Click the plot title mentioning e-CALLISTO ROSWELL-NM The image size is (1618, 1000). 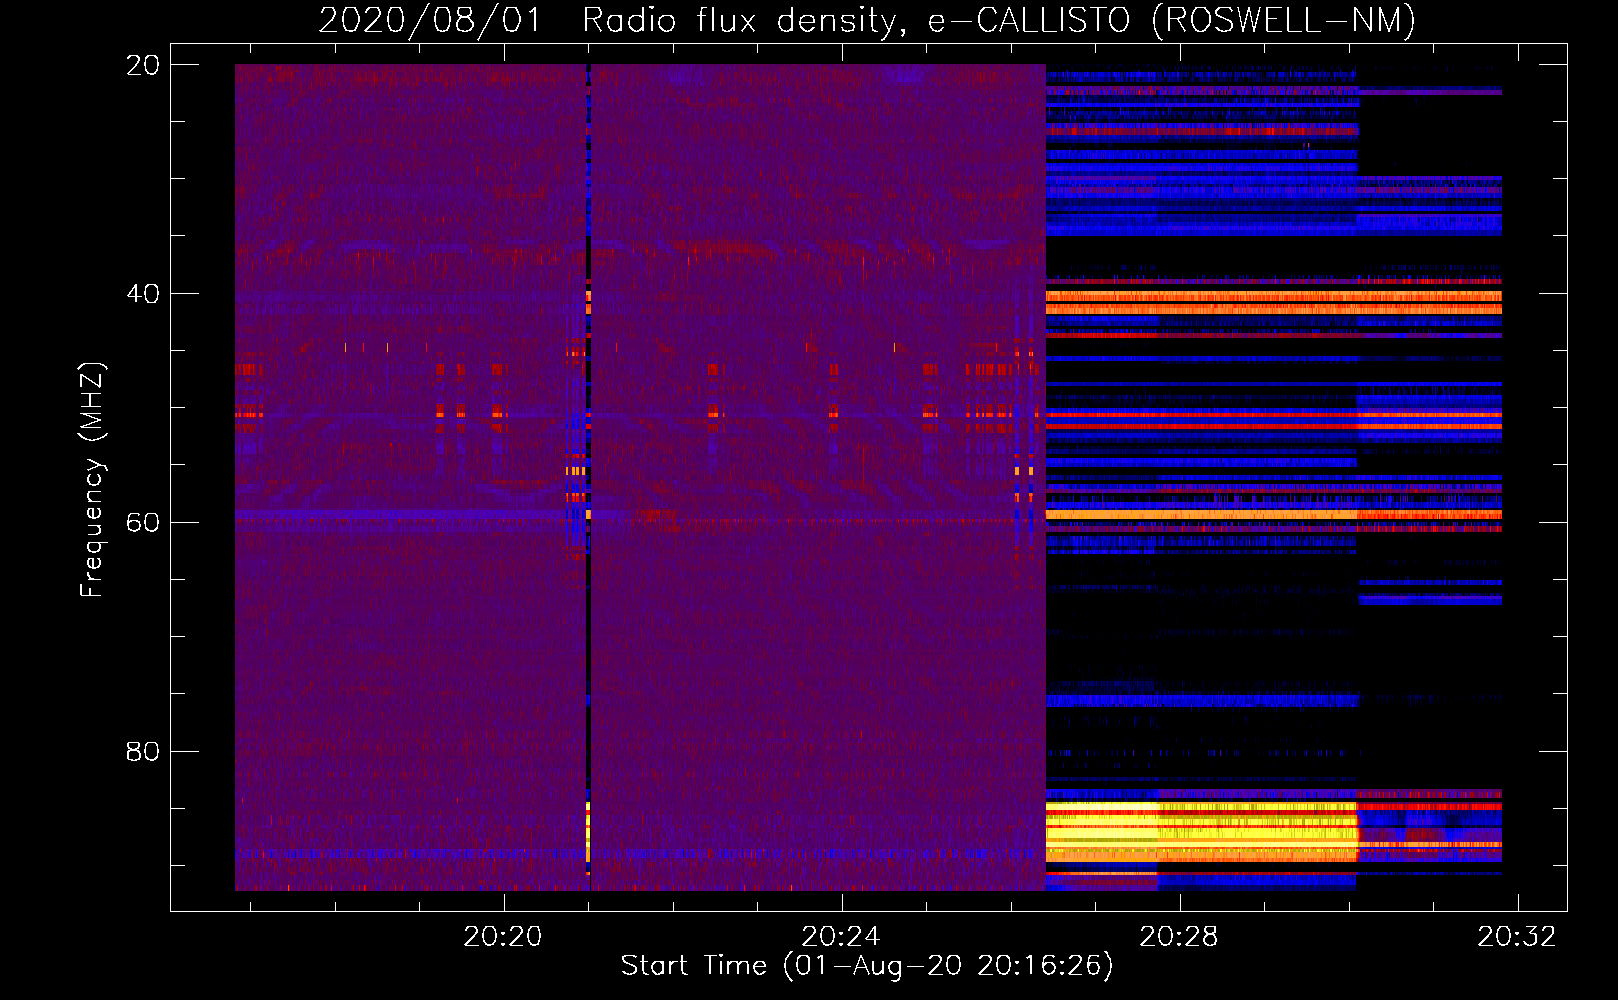click(x=867, y=20)
